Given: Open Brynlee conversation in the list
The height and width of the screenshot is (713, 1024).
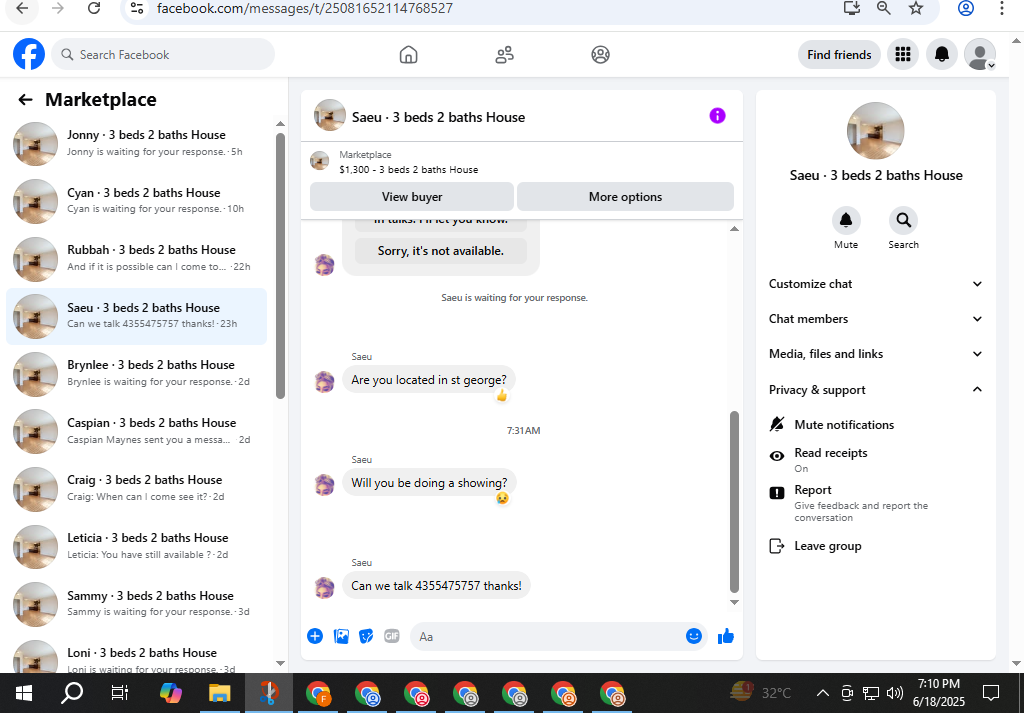Looking at the screenshot, I should [x=136, y=373].
